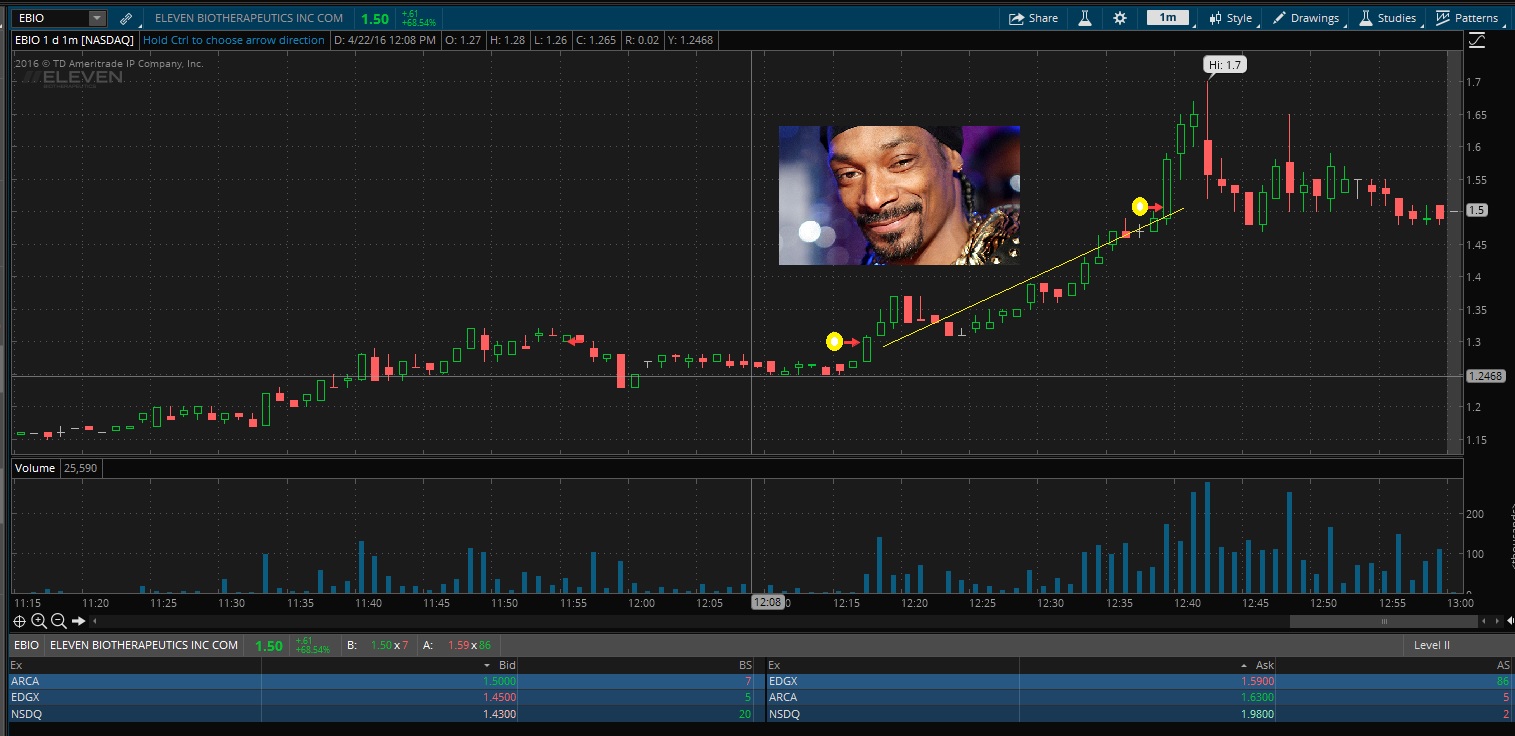
Task: Click the A: 1.59 x 86 ask quote
Action: pos(458,645)
